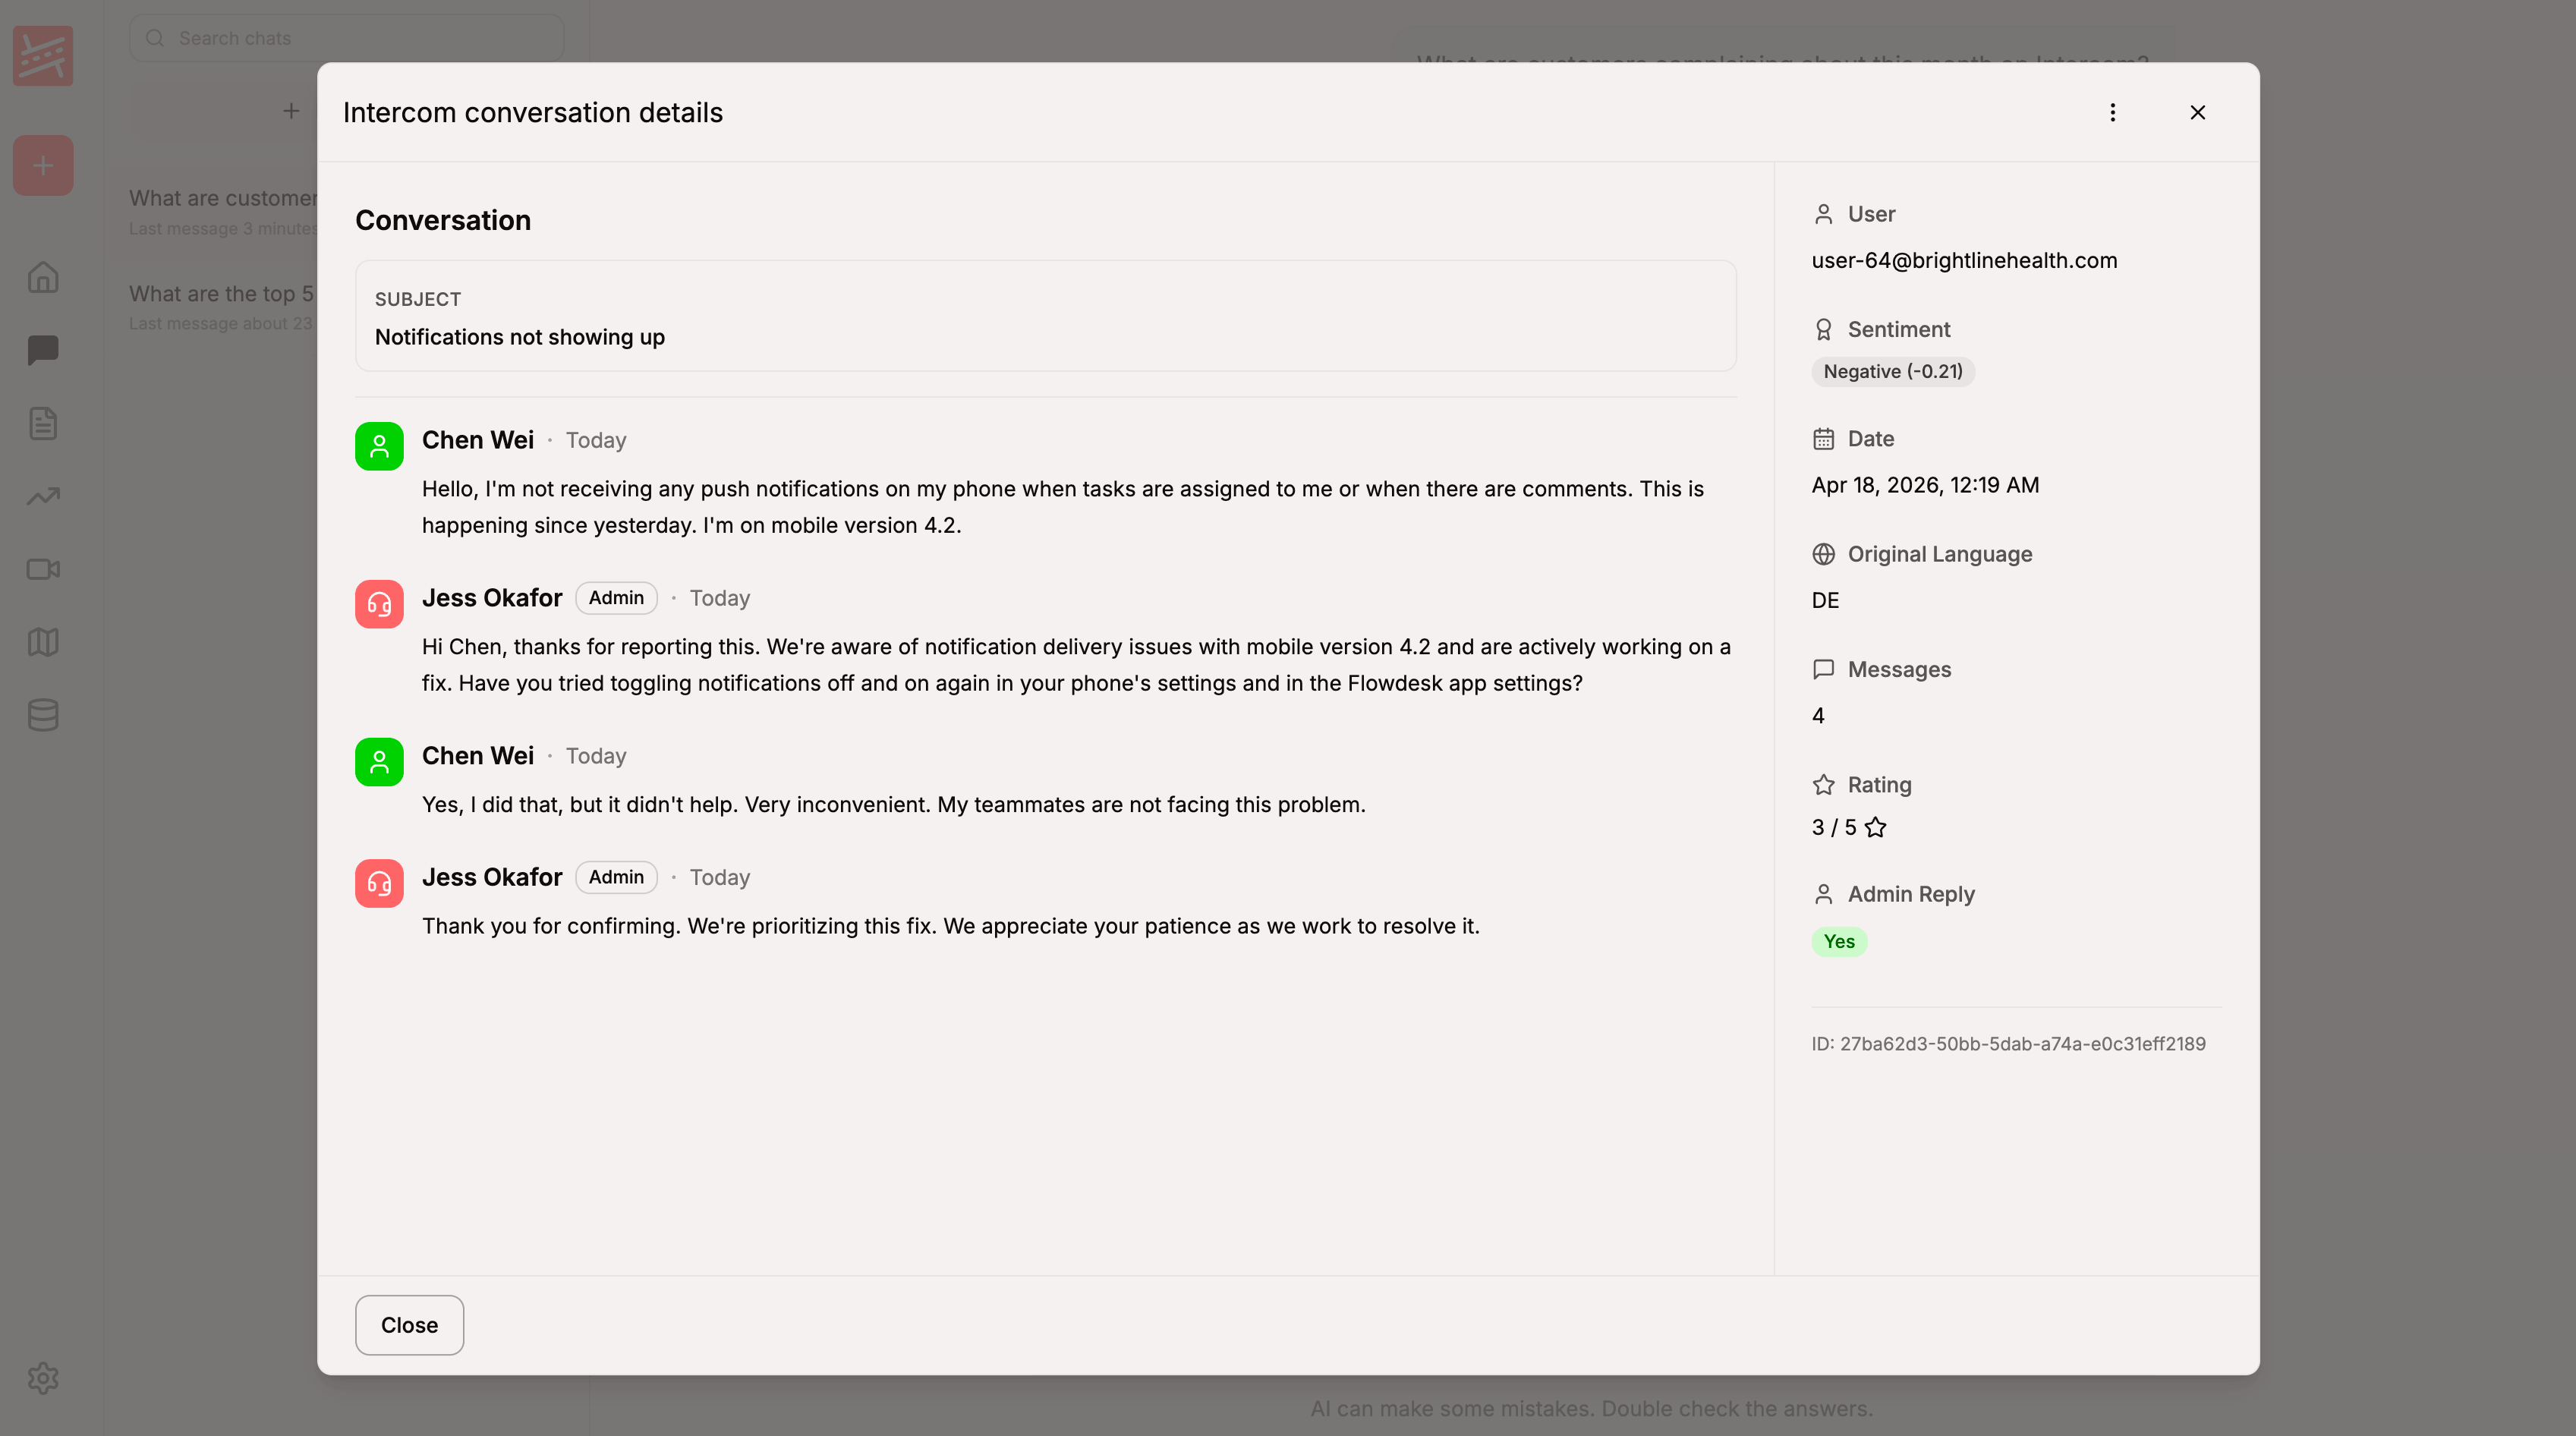Click the Close button at the bottom

pyautogui.click(x=409, y=1324)
